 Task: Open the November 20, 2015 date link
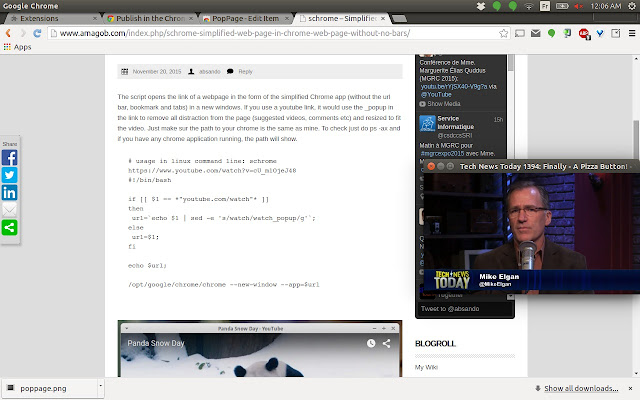[x=157, y=71]
